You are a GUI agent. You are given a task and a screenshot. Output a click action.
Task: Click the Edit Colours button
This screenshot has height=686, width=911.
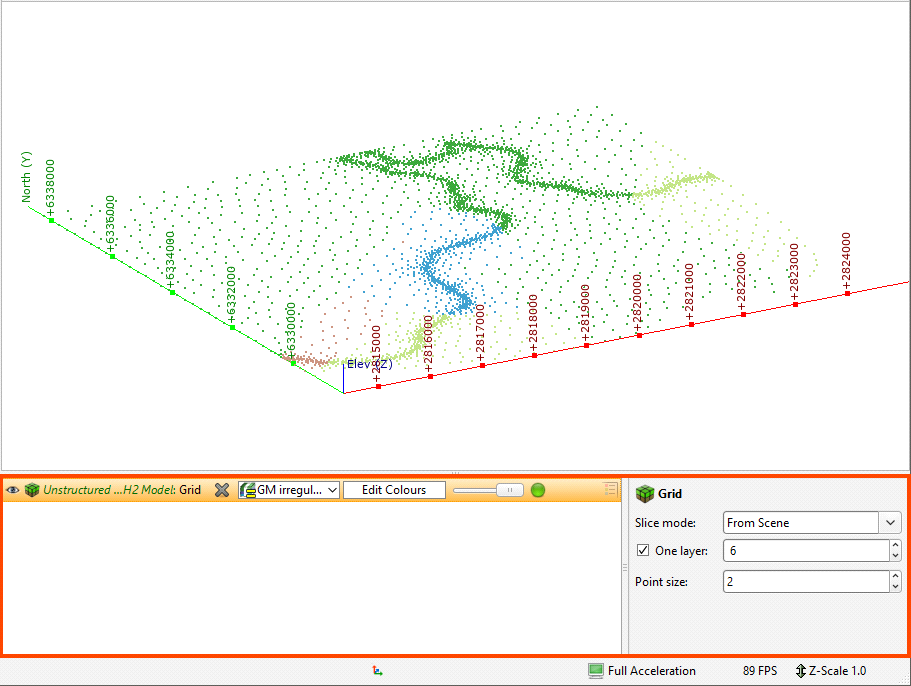[393, 490]
